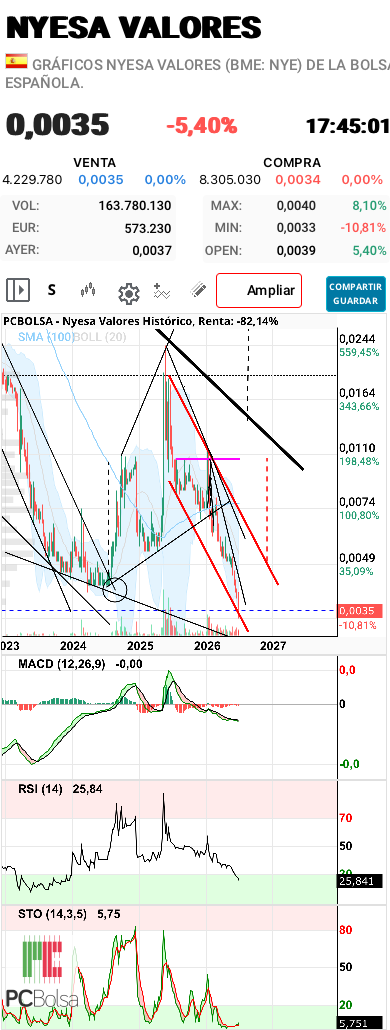Toggle the side panel icon
The height and width of the screenshot is (1030, 390).
pyautogui.click(x=18, y=290)
